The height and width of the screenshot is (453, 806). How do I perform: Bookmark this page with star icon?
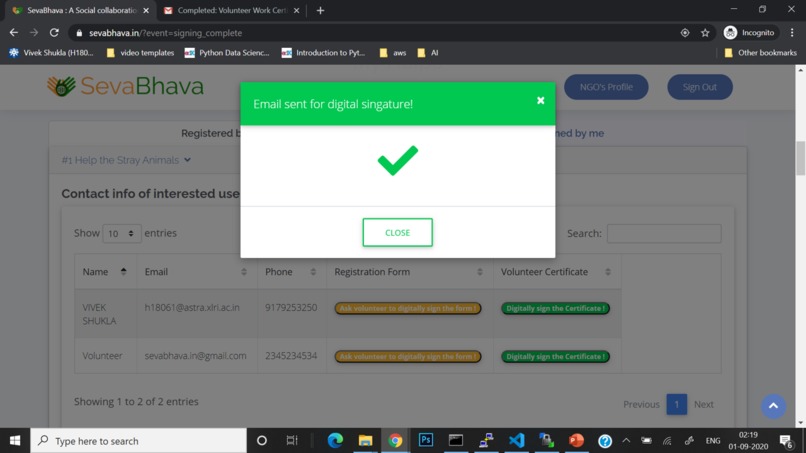click(705, 32)
